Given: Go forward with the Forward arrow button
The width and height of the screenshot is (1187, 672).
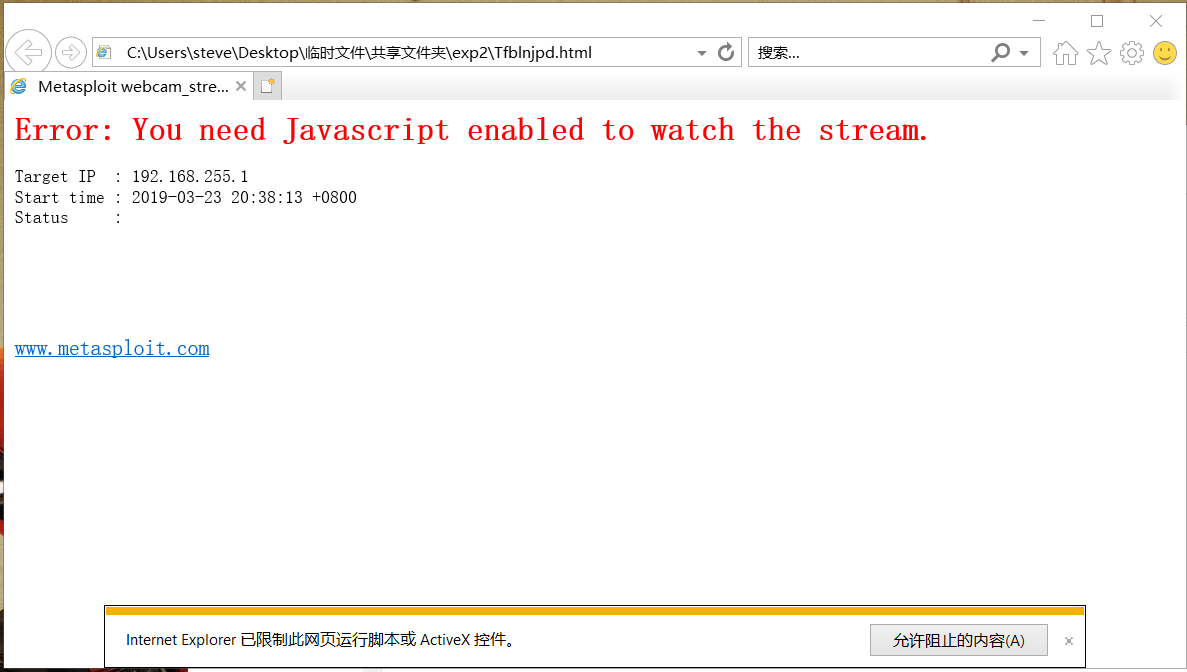Looking at the screenshot, I should [x=70, y=53].
